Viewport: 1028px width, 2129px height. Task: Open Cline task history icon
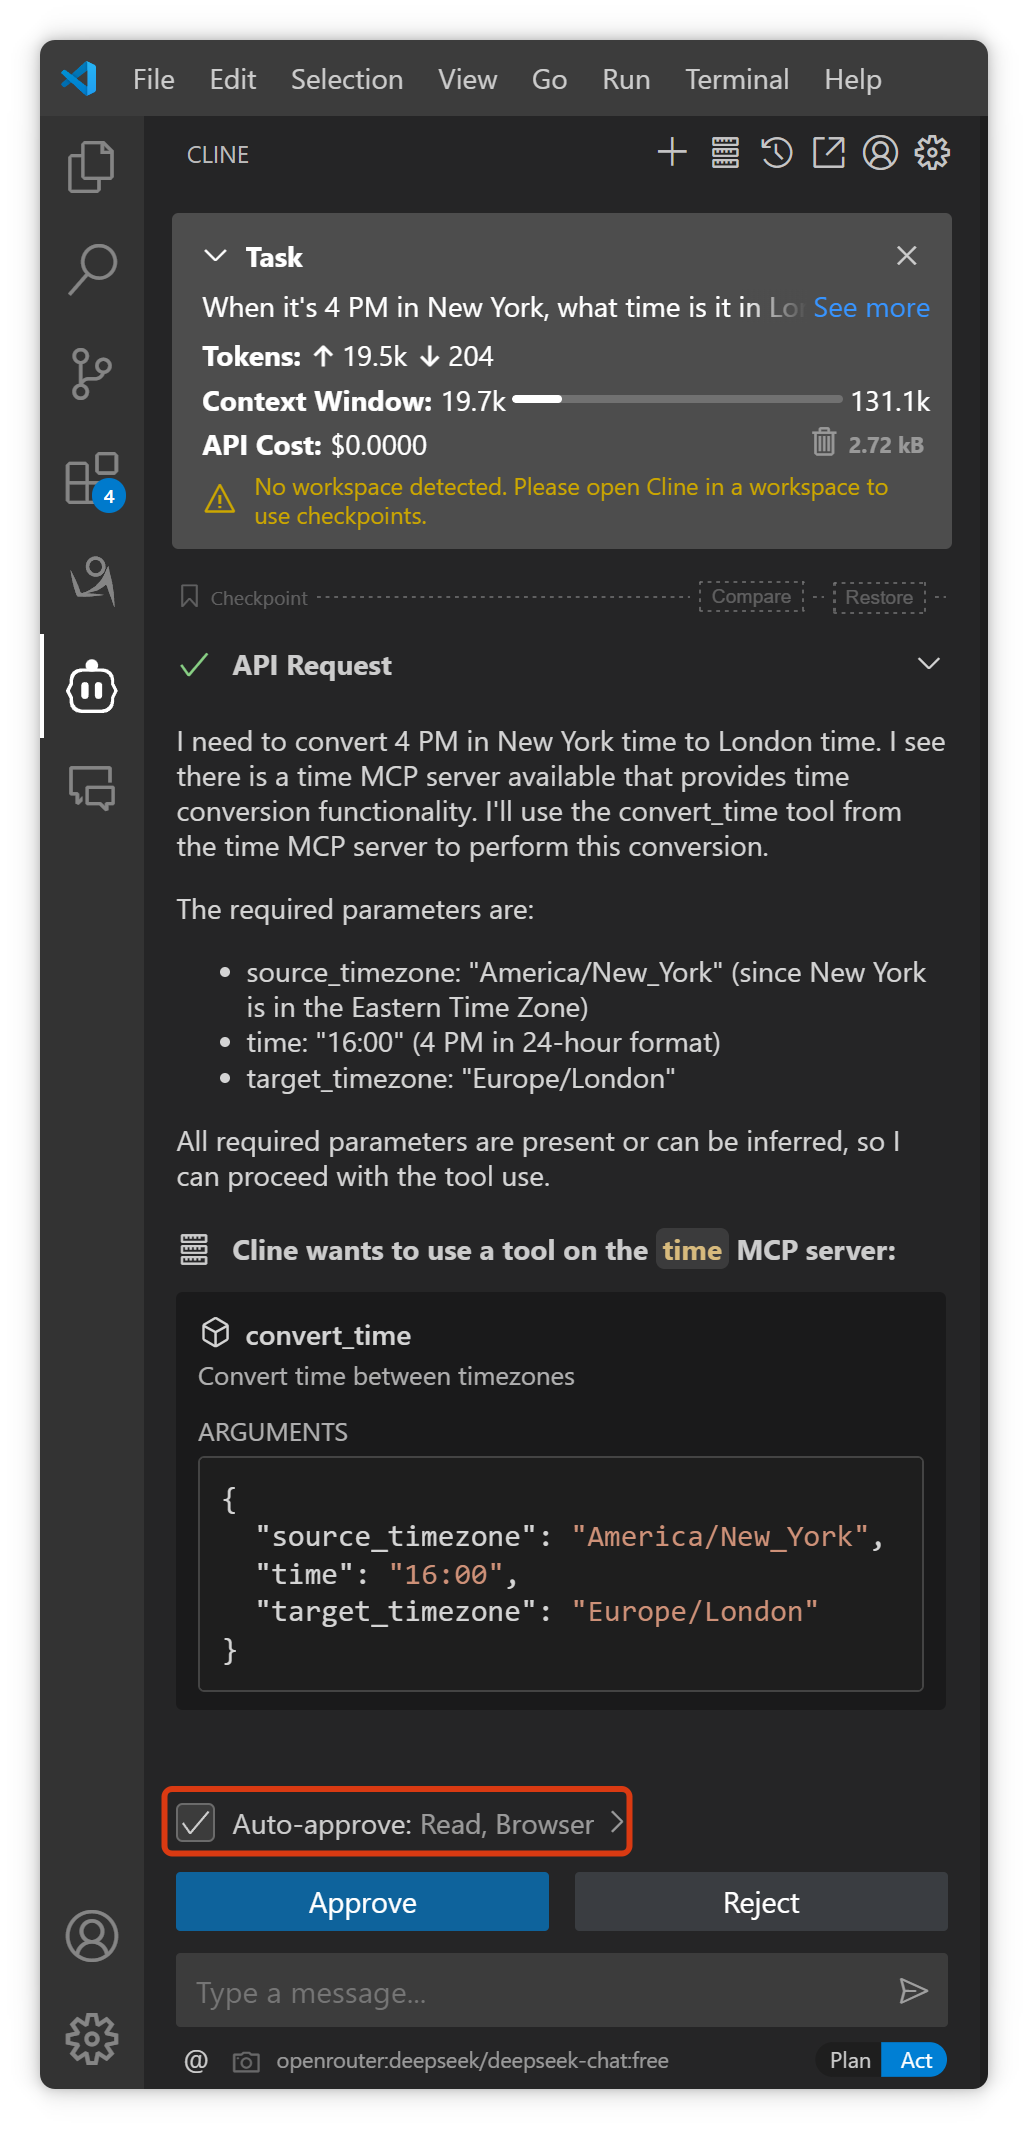(777, 153)
